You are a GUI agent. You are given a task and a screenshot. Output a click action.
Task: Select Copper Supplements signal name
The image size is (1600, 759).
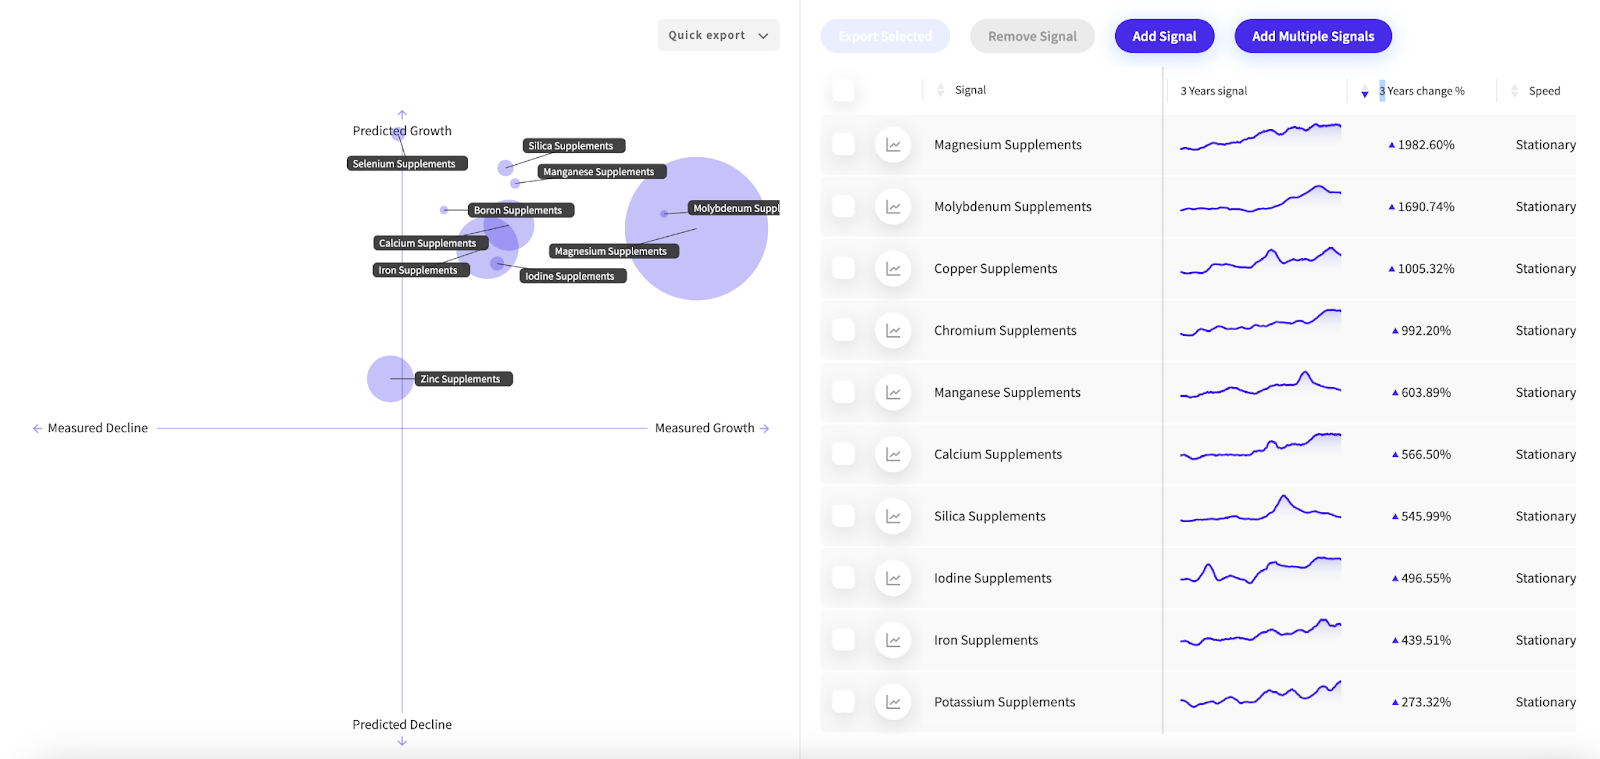995,269
